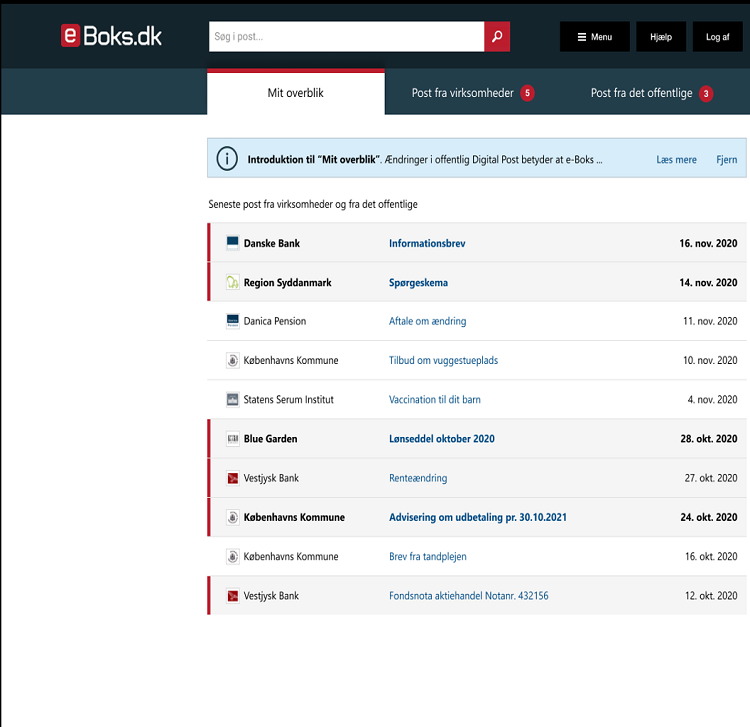Open the Lønseddel oktober 2020 message

click(x=442, y=439)
